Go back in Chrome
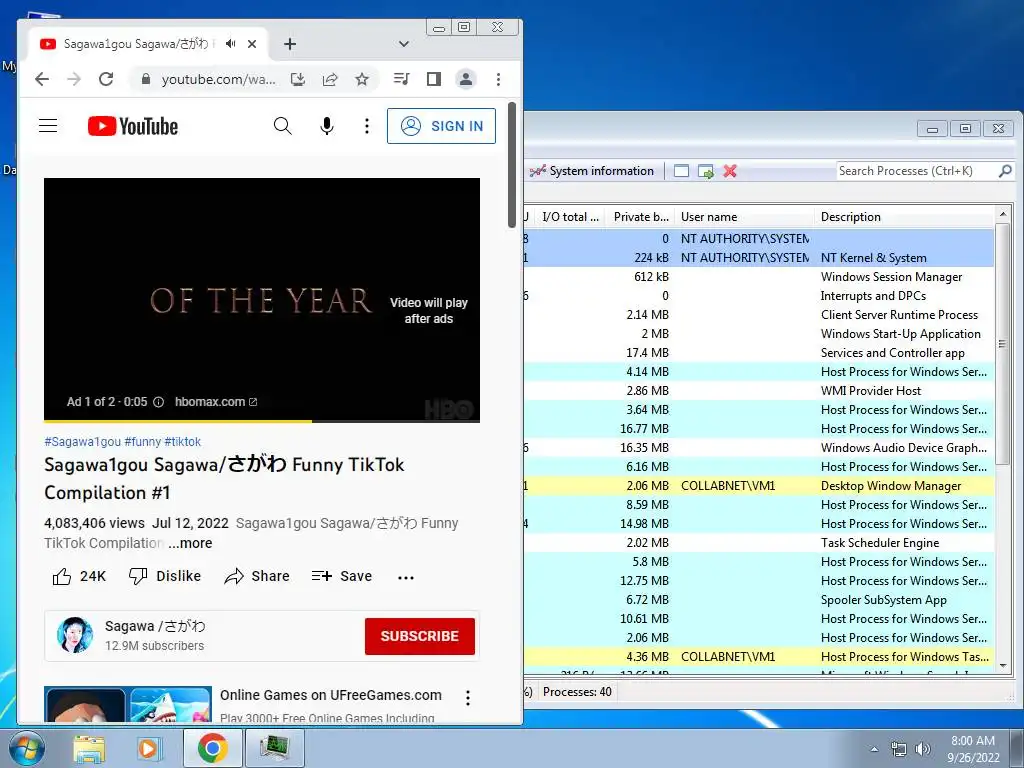This screenshot has width=1024, height=768. 42,79
